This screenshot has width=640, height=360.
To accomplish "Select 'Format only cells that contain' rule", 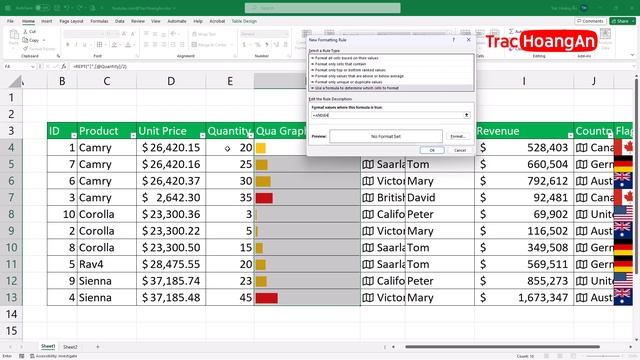I will click(391, 64).
